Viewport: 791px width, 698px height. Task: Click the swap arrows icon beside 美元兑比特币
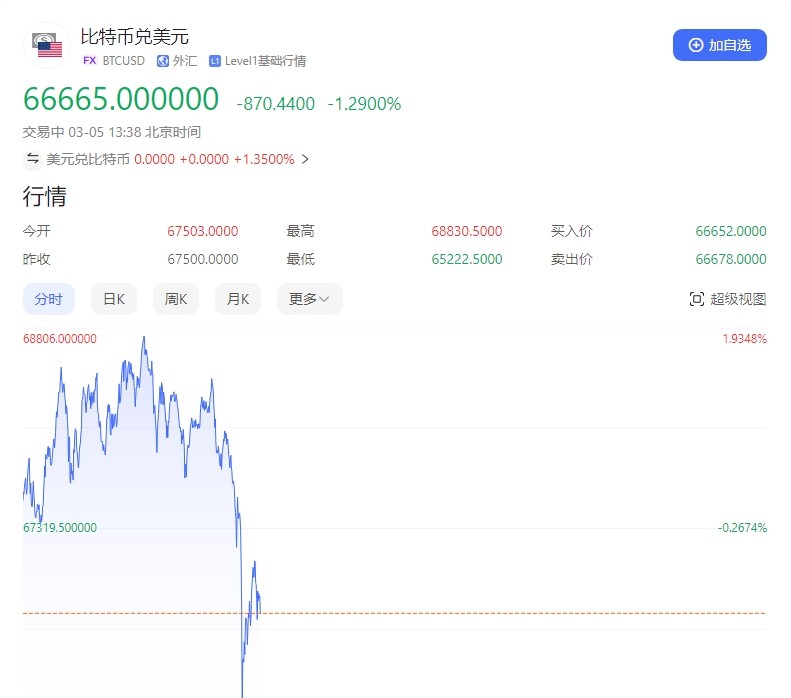coord(33,159)
